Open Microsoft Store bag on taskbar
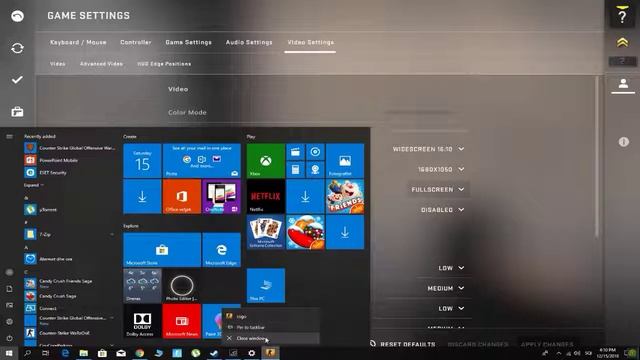The height and width of the screenshot is (360, 640). 102,353
